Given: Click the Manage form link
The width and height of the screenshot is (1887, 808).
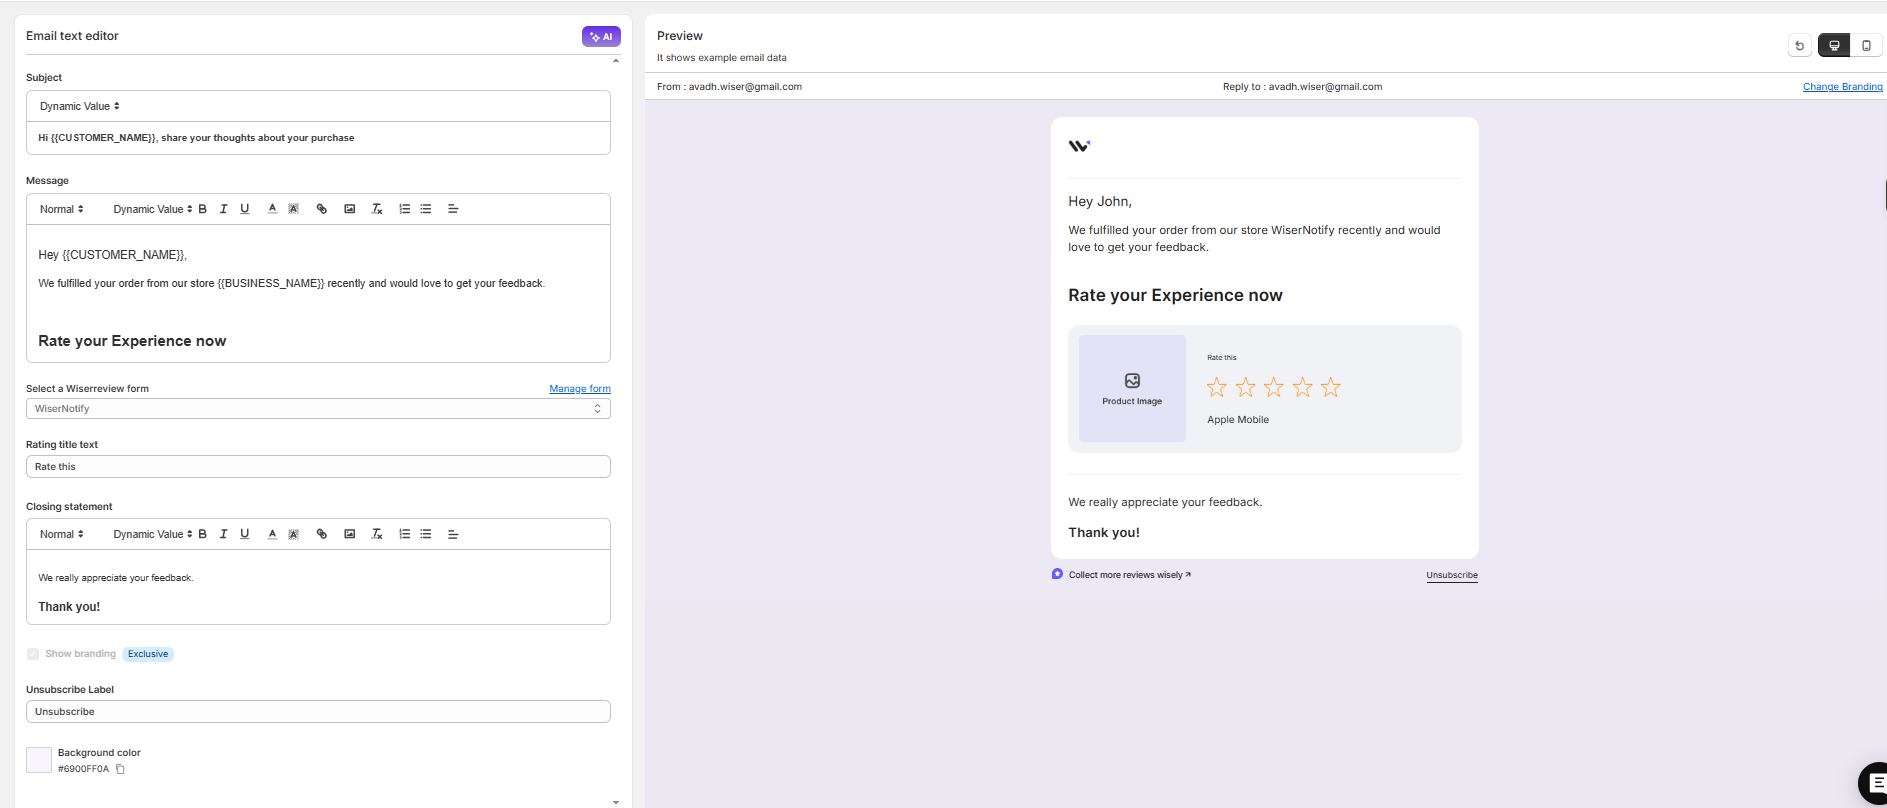Looking at the screenshot, I should (580, 389).
